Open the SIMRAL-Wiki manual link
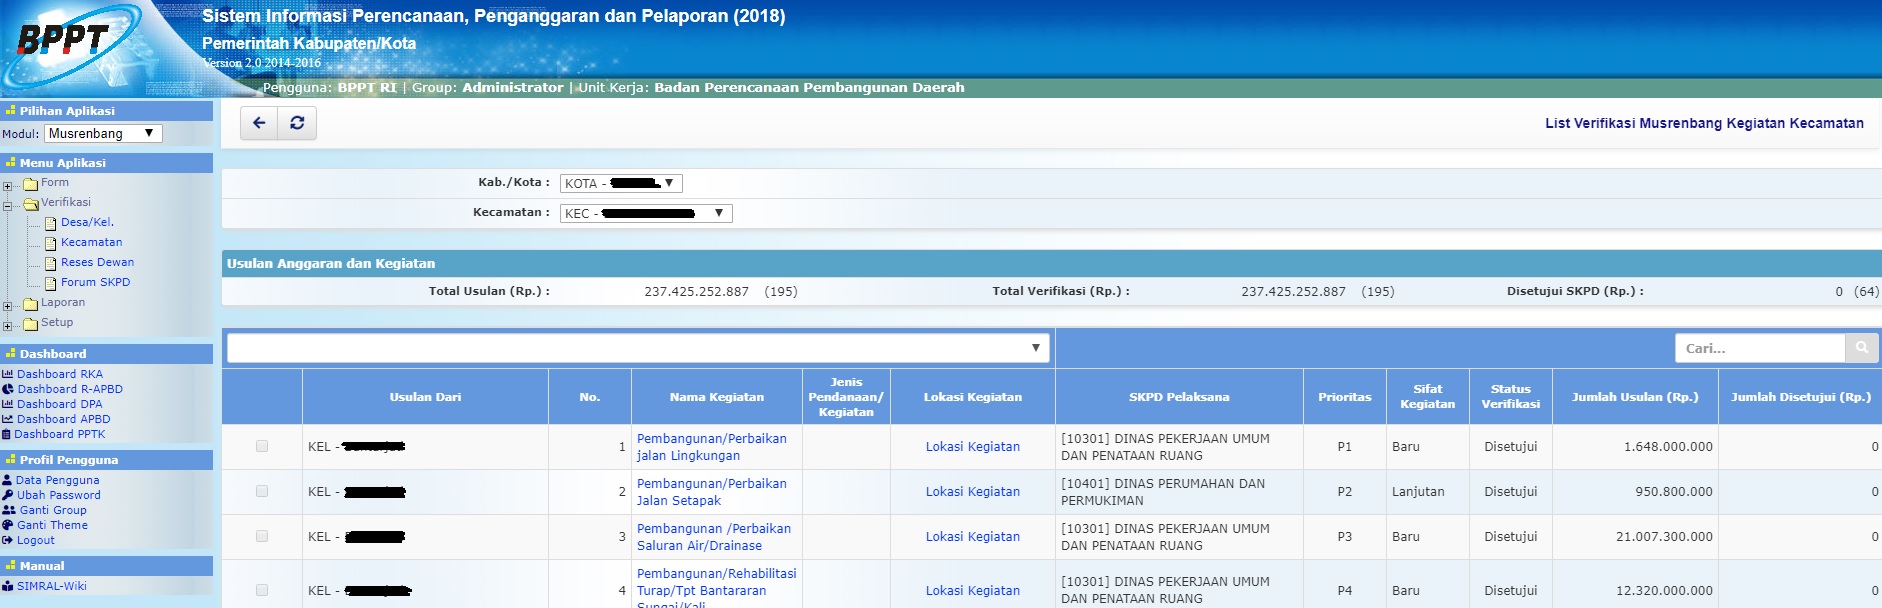Viewport: 1882px width, 608px height. pos(52,586)
